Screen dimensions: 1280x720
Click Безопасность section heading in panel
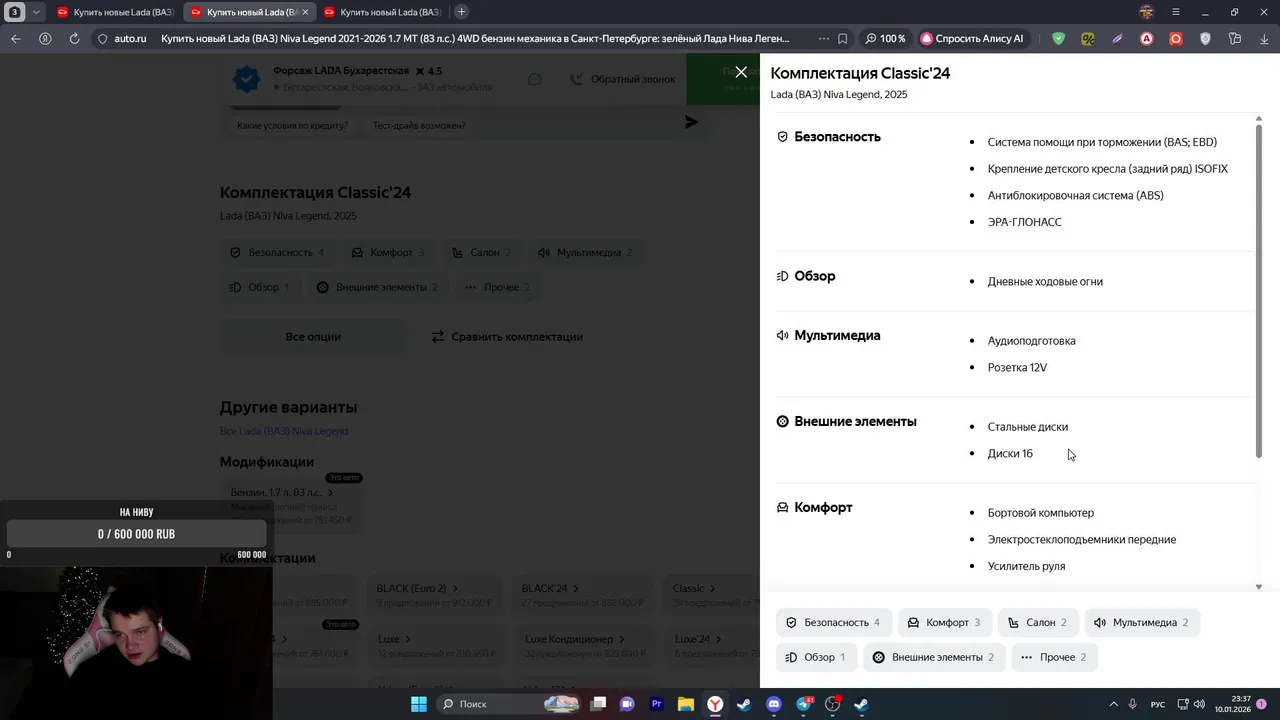(837, 137)
